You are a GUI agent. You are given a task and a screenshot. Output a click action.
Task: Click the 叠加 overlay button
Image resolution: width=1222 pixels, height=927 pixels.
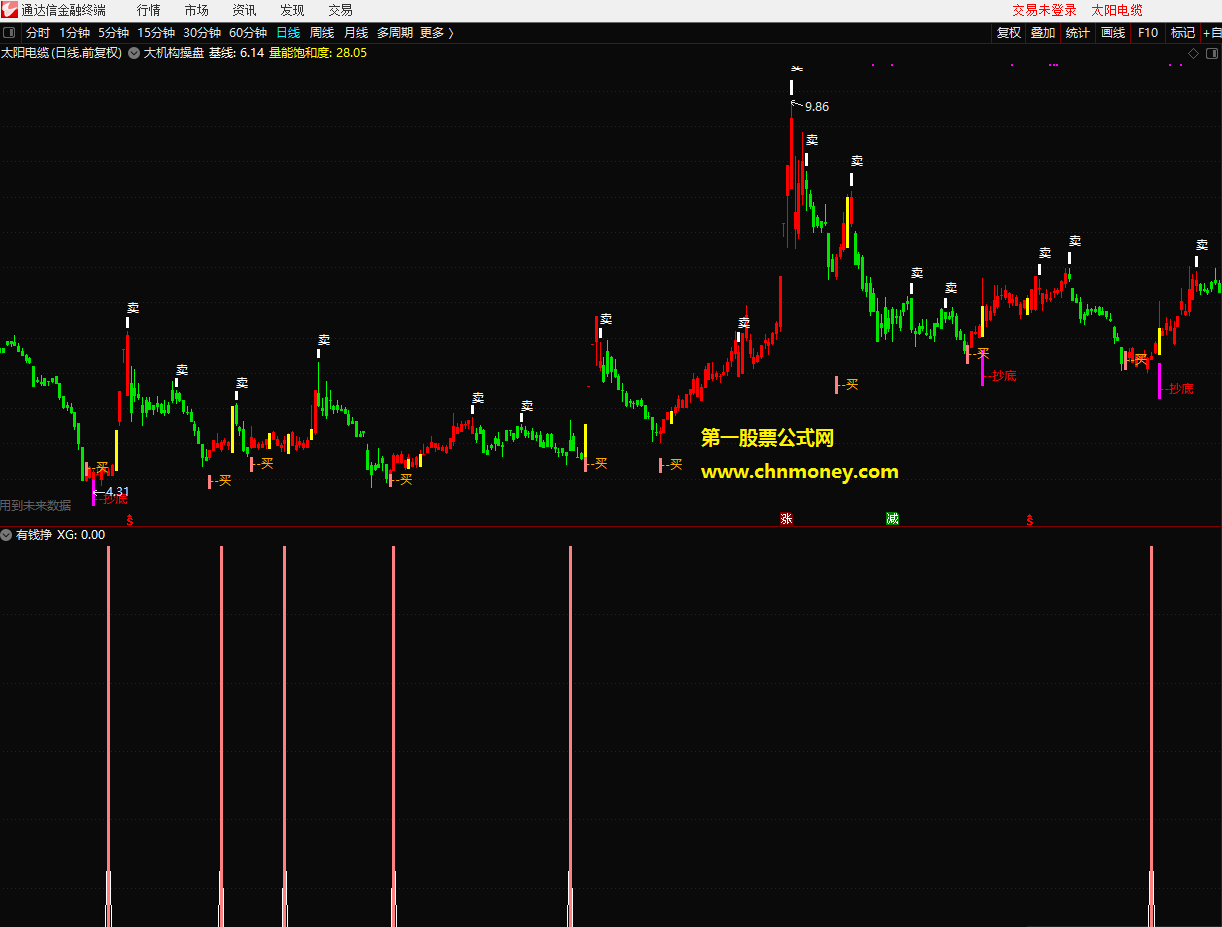pos(1043,33)
